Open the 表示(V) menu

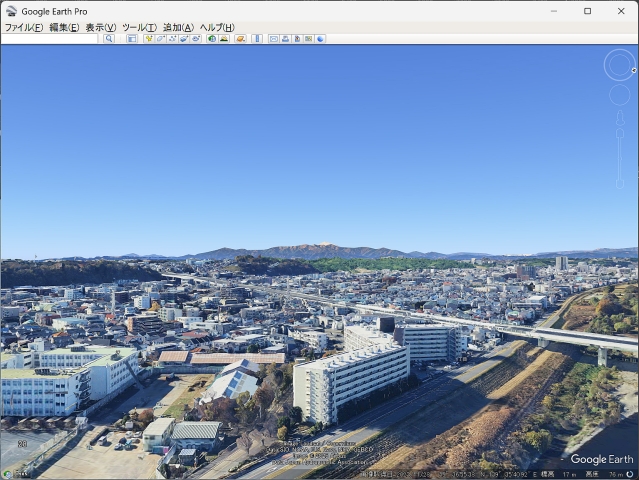(100, 28)
